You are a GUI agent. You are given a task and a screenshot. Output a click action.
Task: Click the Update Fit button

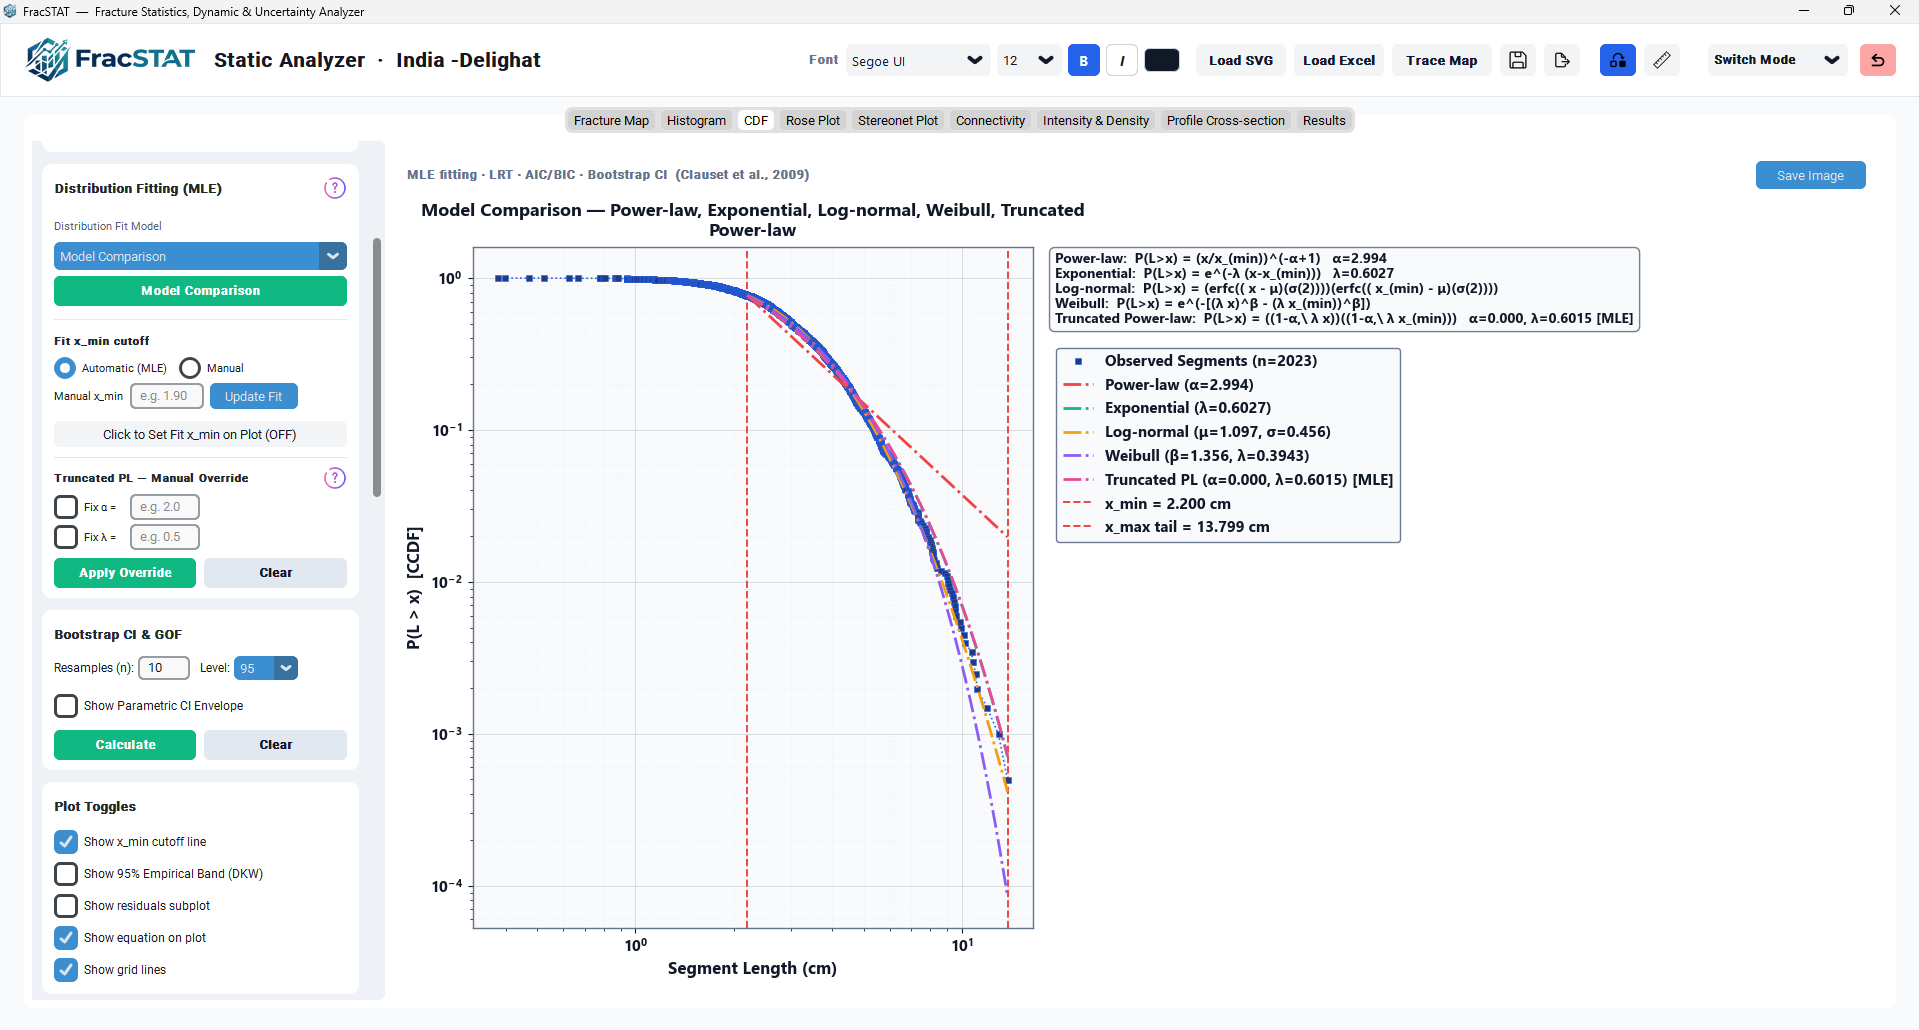pyautogui.click(x=253, y=396)
